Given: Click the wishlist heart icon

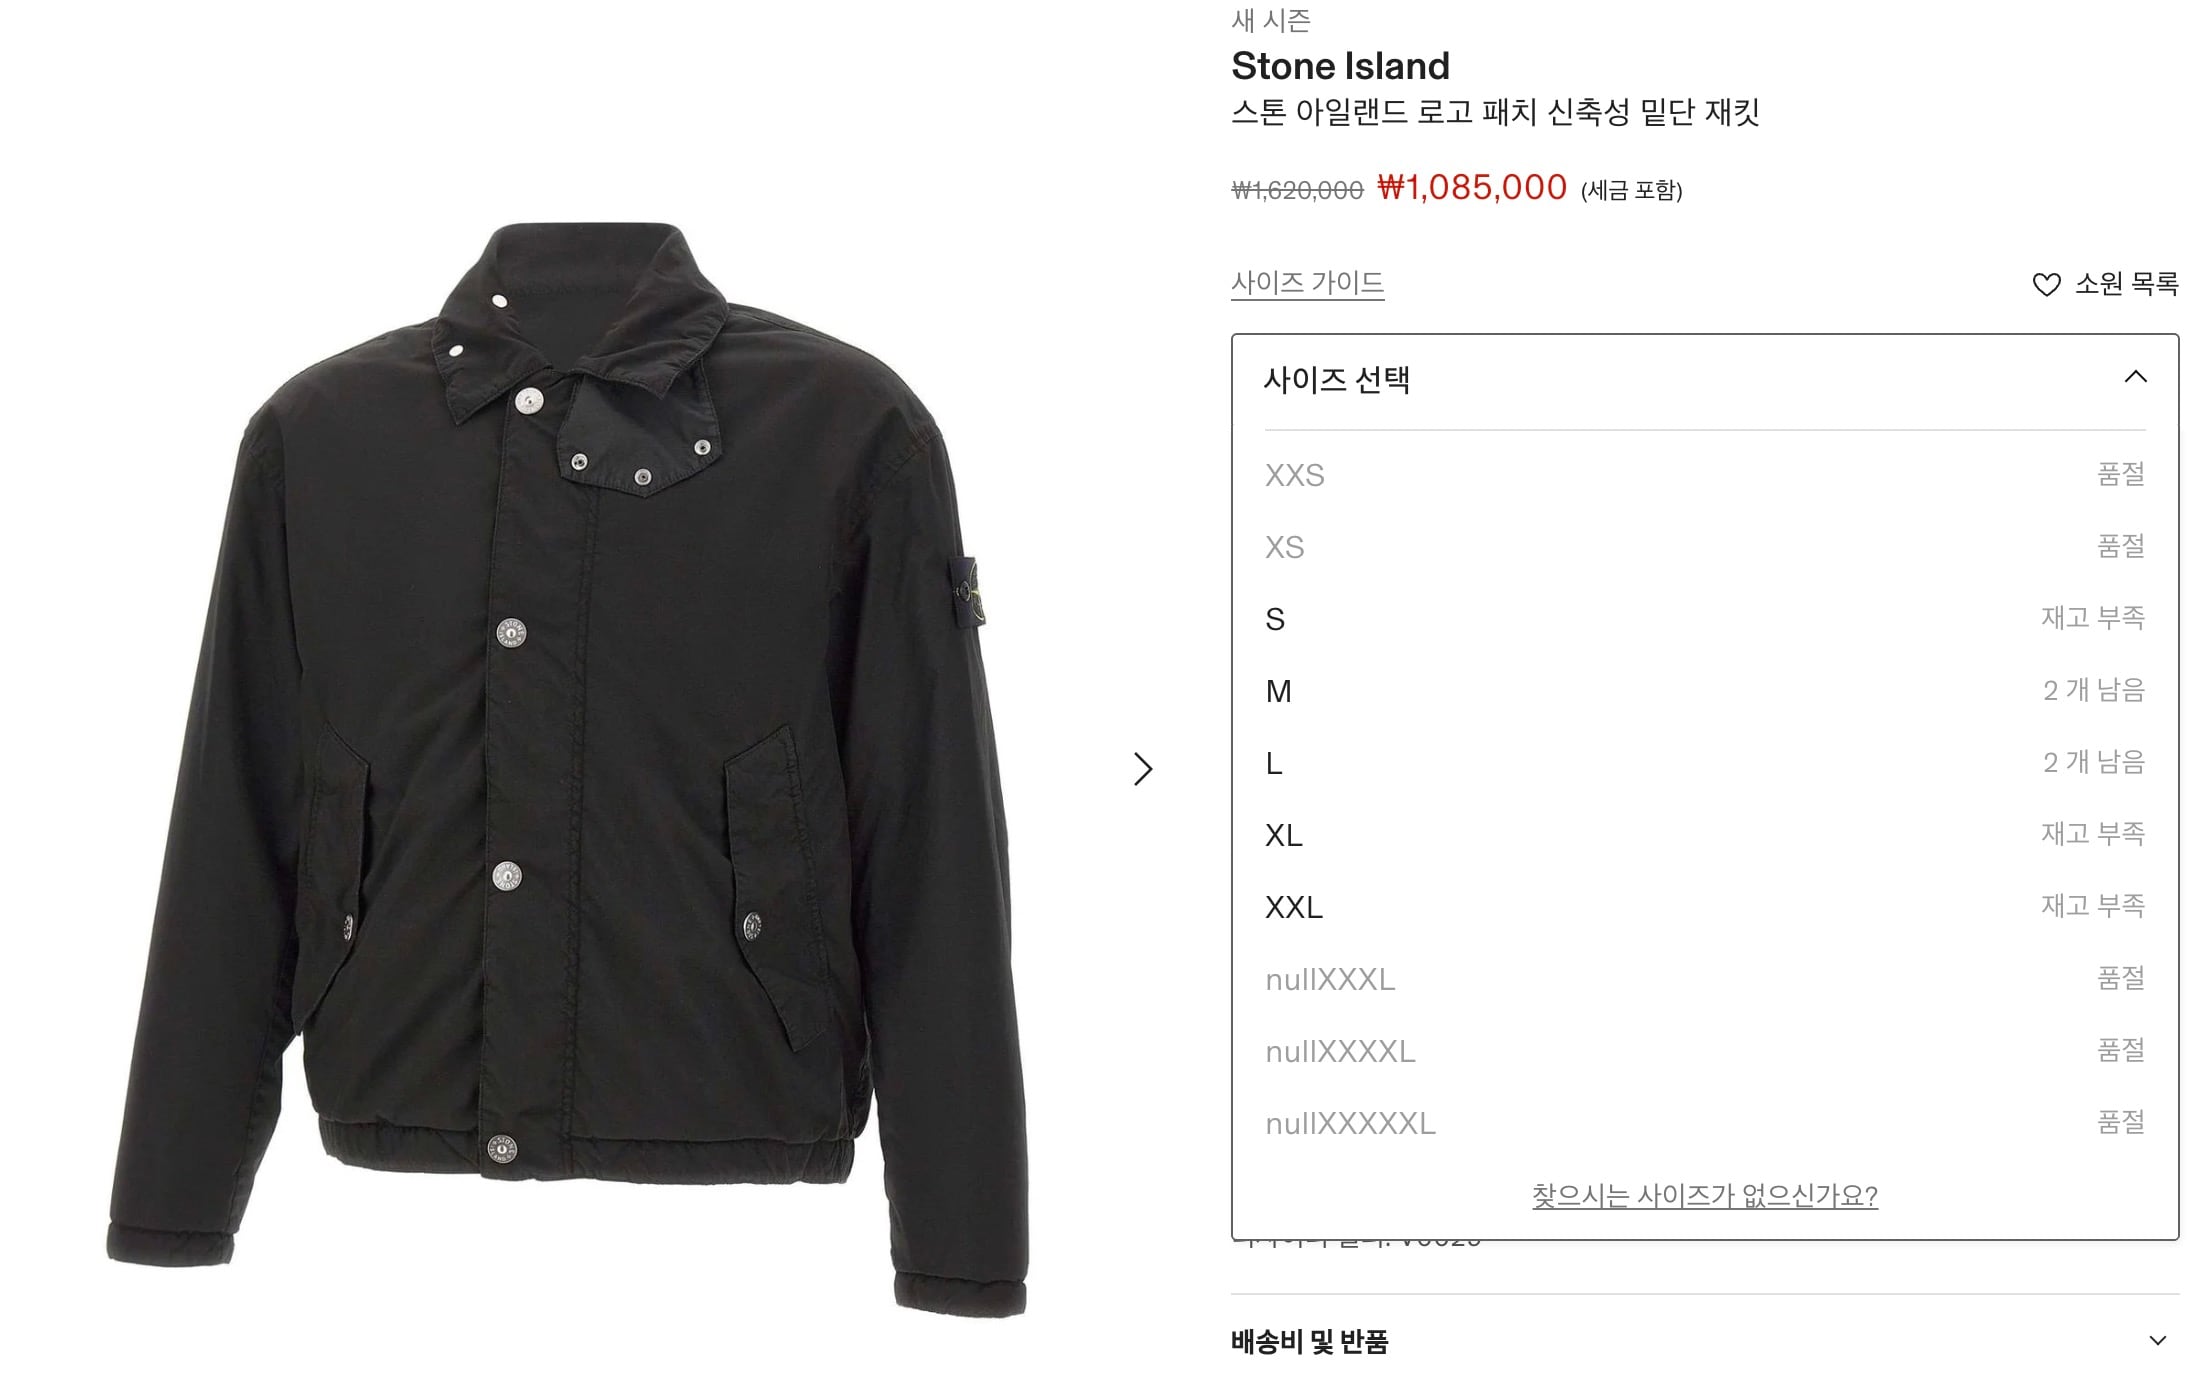Looking at the screenshot, I should (x=2046, y=285).
